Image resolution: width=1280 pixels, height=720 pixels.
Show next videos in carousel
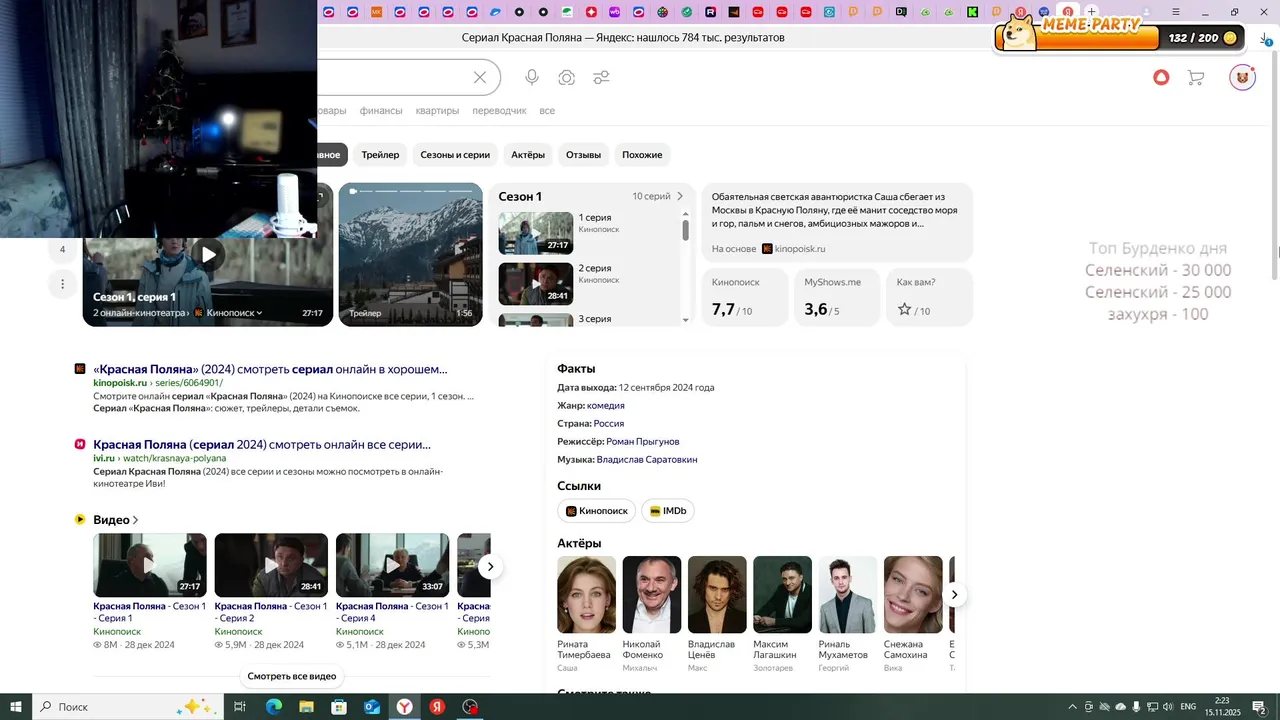pos(490,567)
